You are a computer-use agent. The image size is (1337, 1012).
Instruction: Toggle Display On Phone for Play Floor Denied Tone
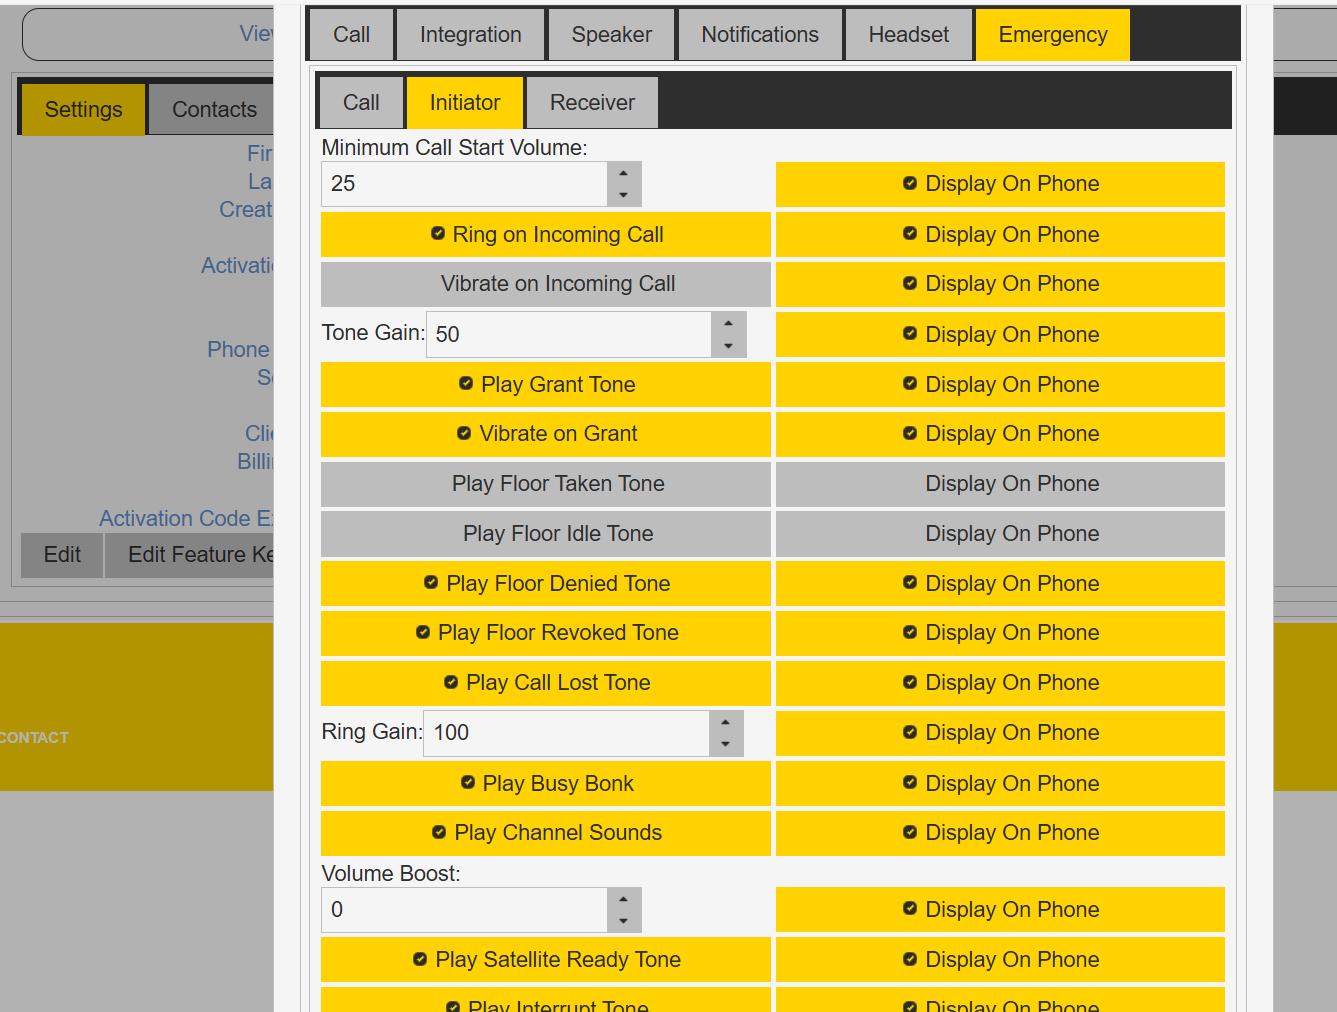pos(1000,584)
